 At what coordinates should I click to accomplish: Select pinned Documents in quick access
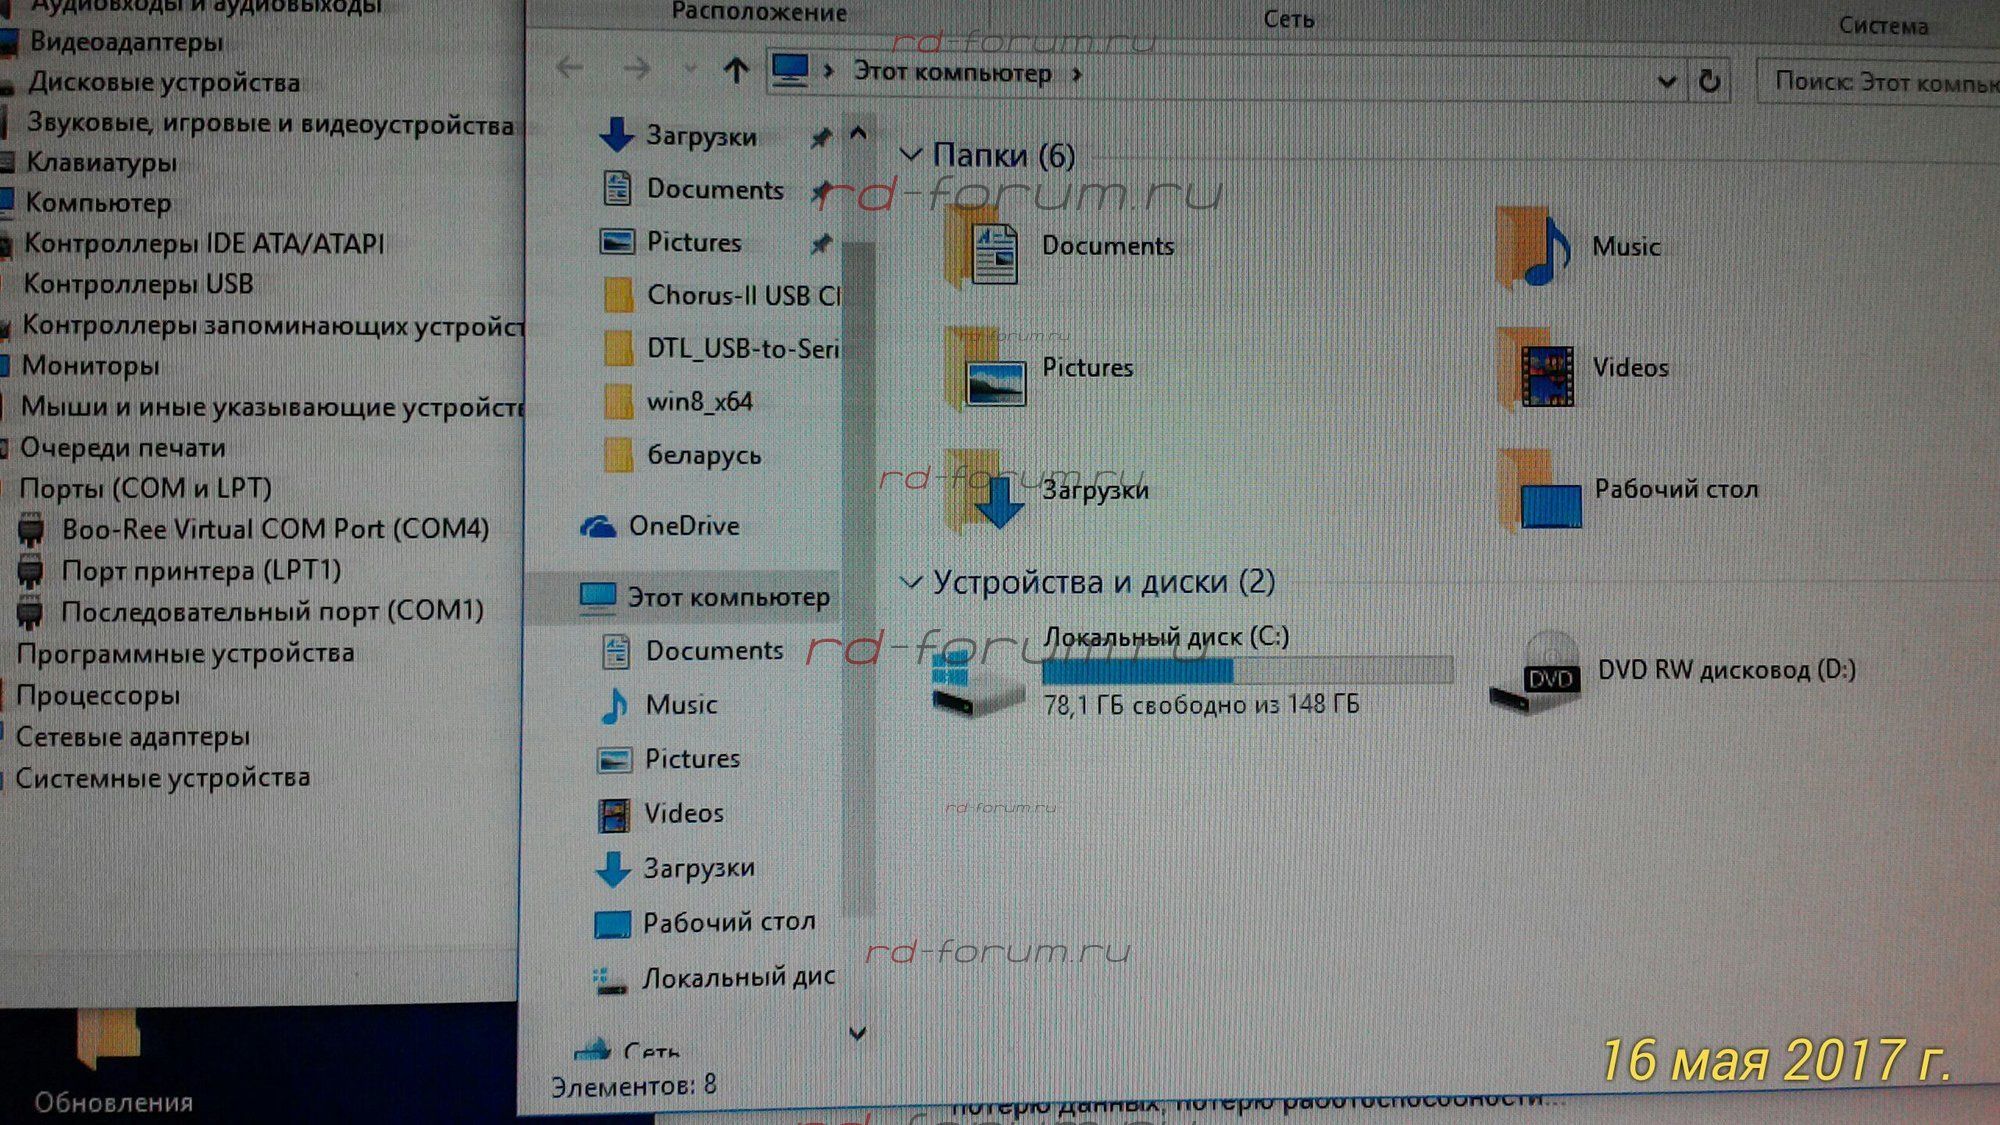[x=715, y=189]
